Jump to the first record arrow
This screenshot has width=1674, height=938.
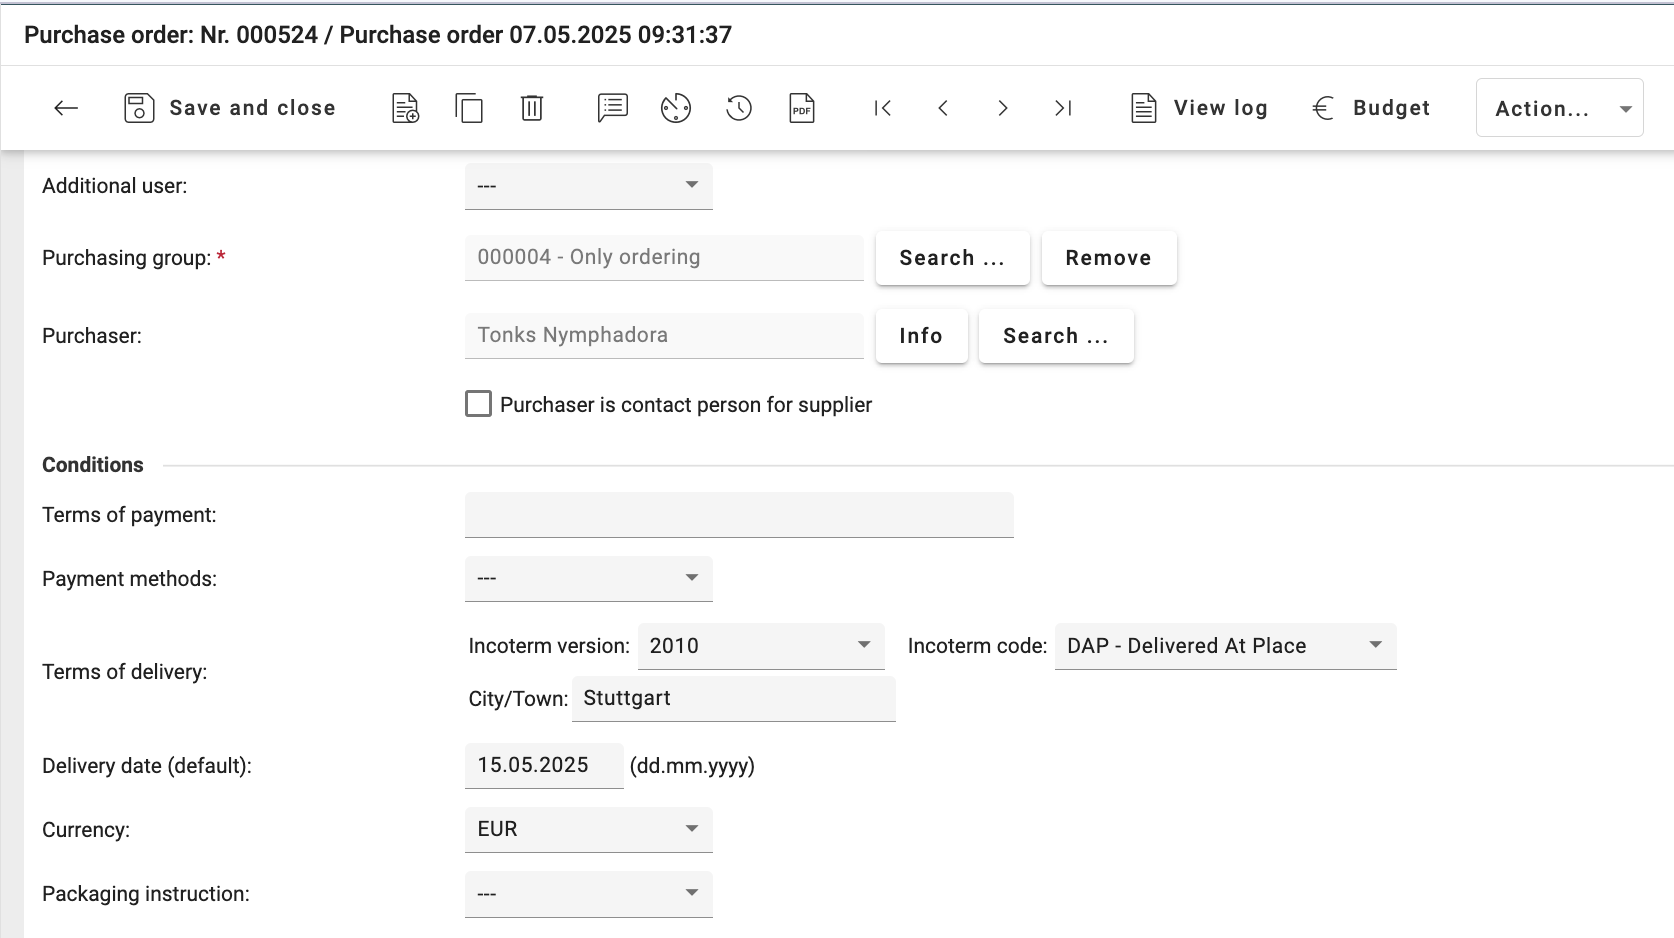(x=882, y=108)
